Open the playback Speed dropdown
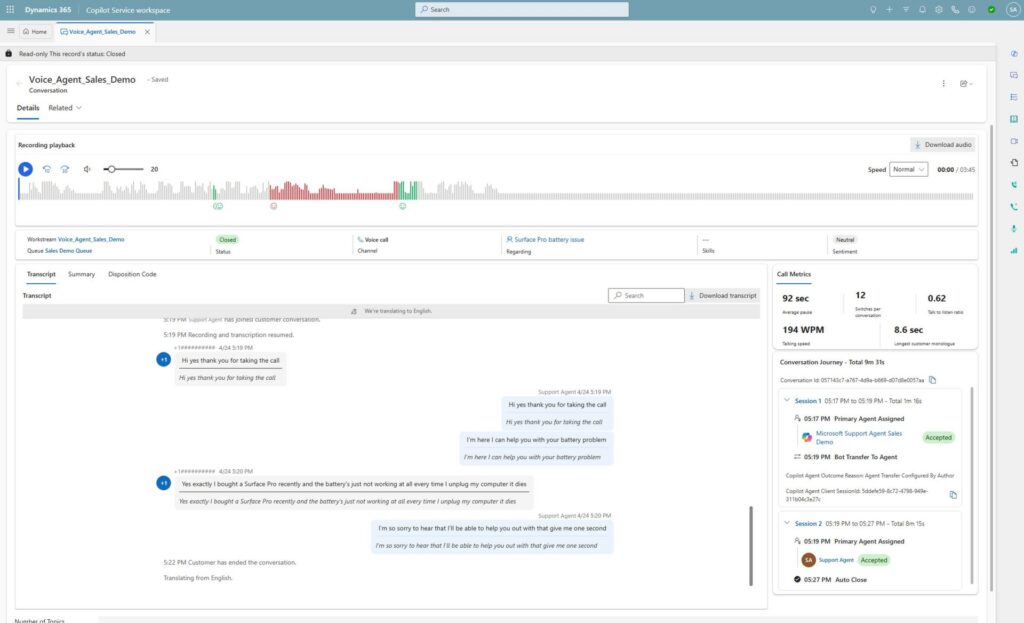 pyautogui.click(x=908, y=169)
